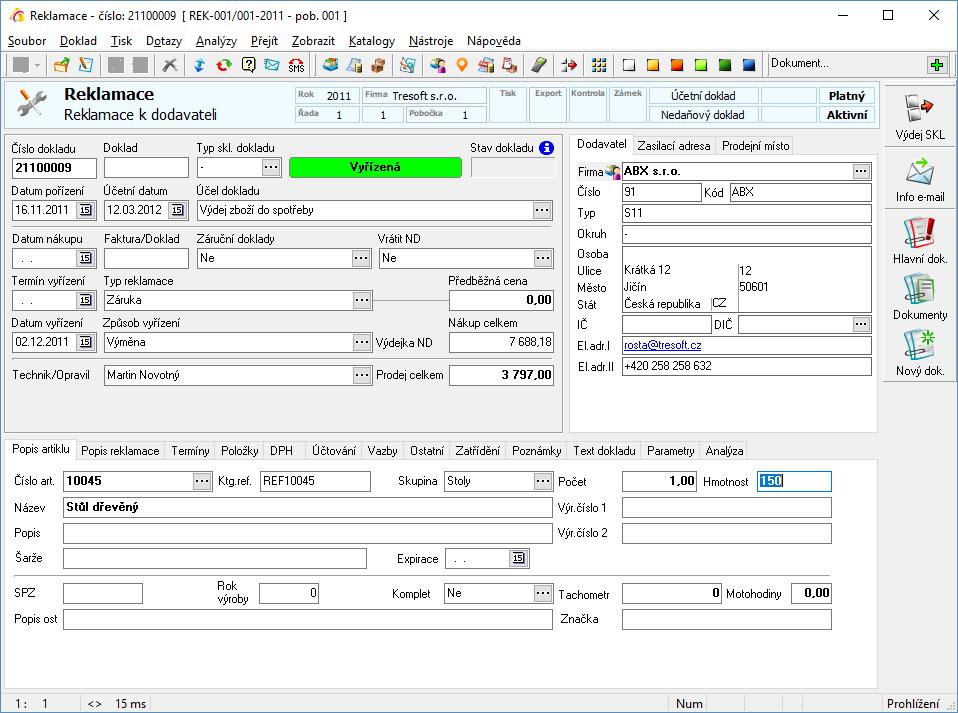Click the Nedaňový doklad header button
The height and width of the screenshot is (713, 958).
703,115
